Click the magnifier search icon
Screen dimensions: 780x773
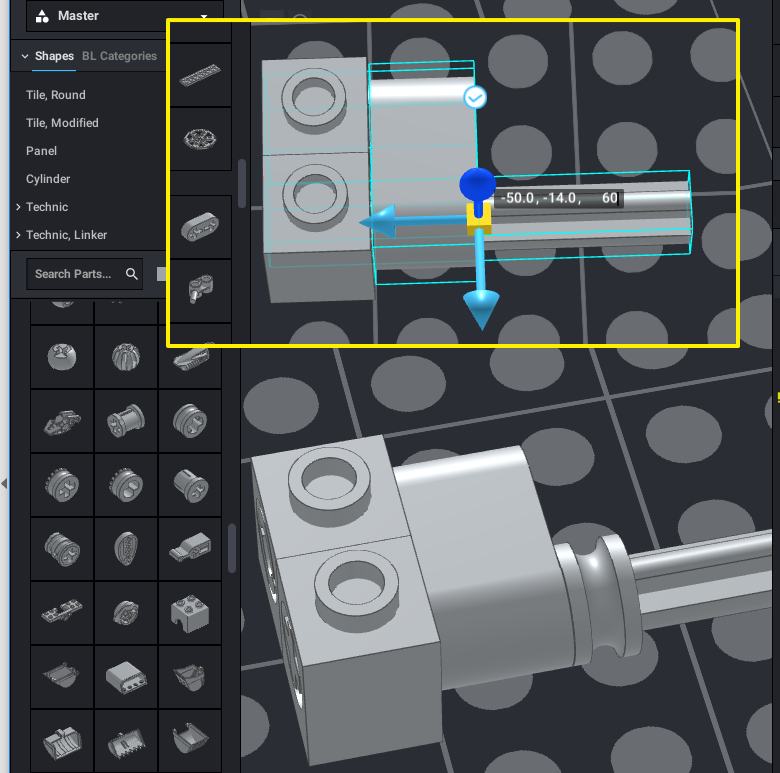pos(132,274)
